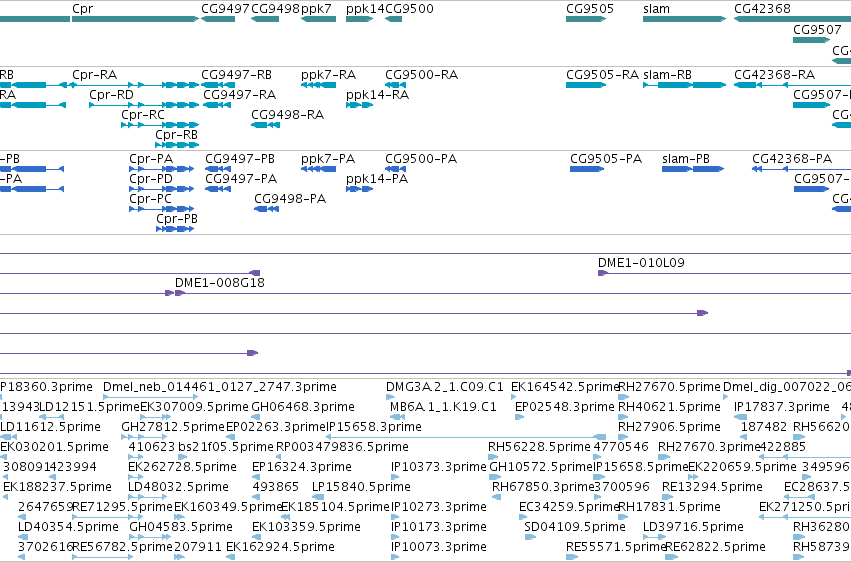Select transcript Cpr-RD
Viewport: 851px width, 562px height.
tap(144, 105)
